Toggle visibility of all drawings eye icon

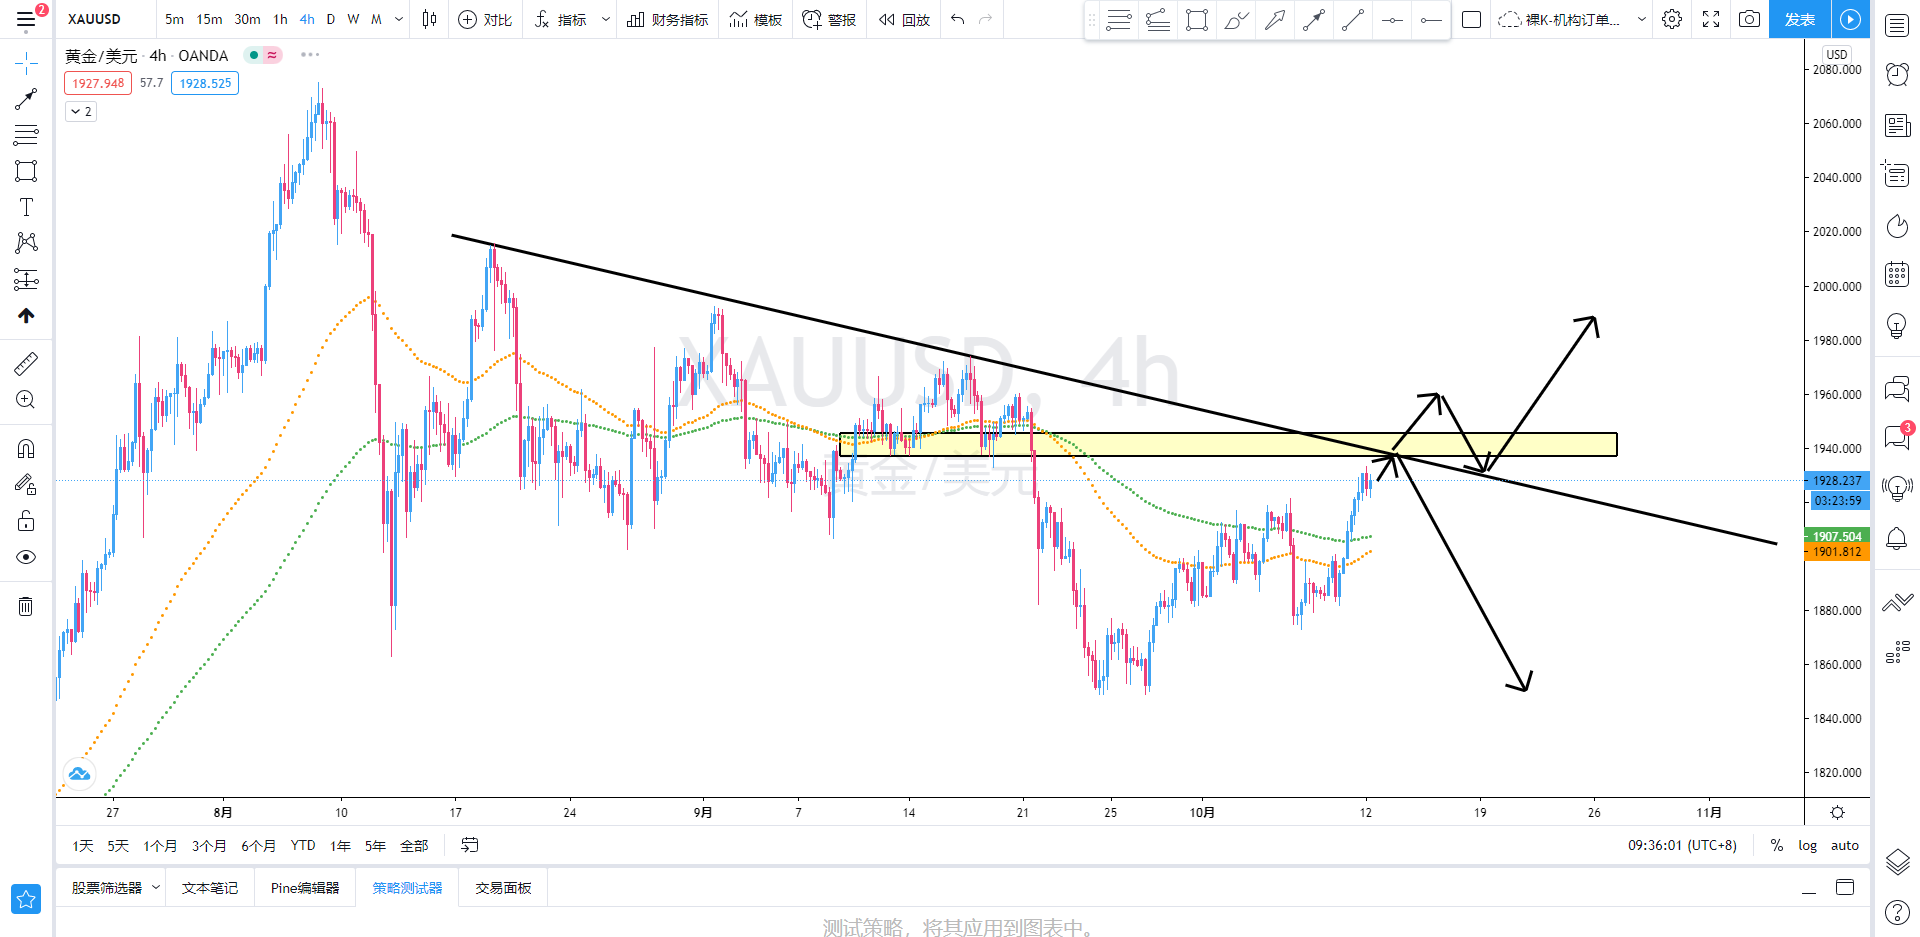point(26,557)
